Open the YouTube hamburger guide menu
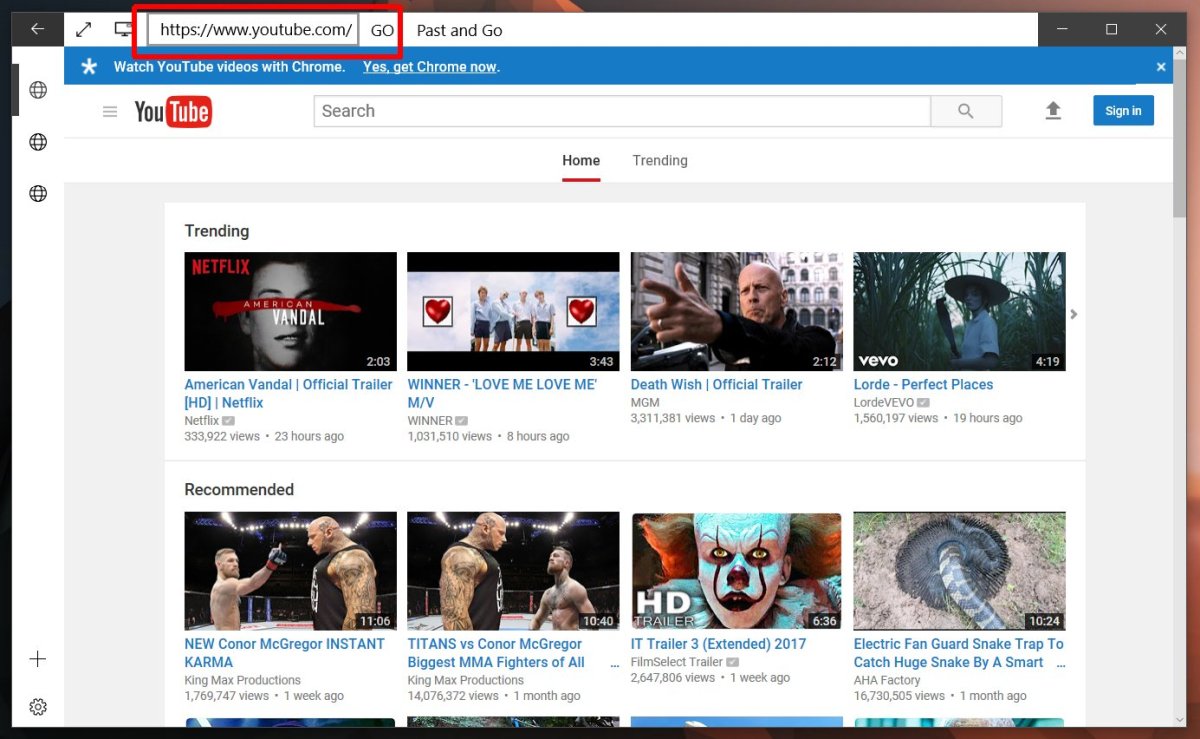The image size is (1200, 739). click(110, 112)
